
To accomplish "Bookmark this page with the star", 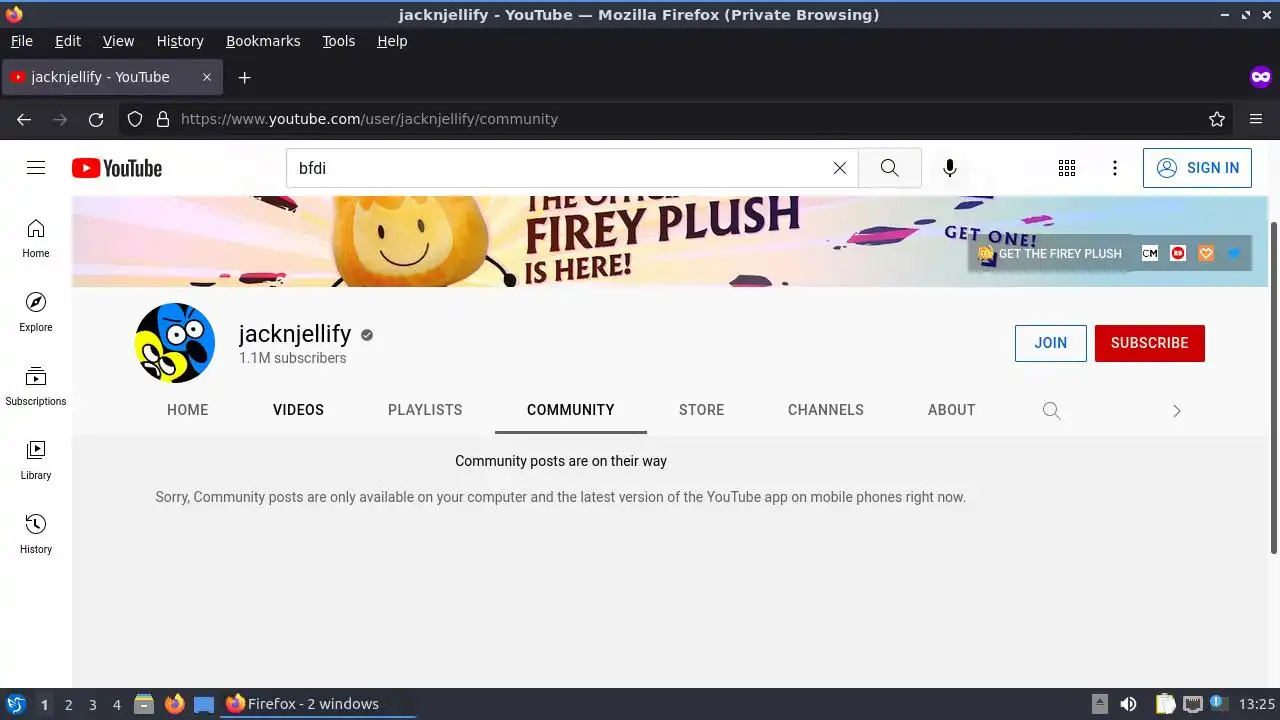I will [x=1217, y=119].
